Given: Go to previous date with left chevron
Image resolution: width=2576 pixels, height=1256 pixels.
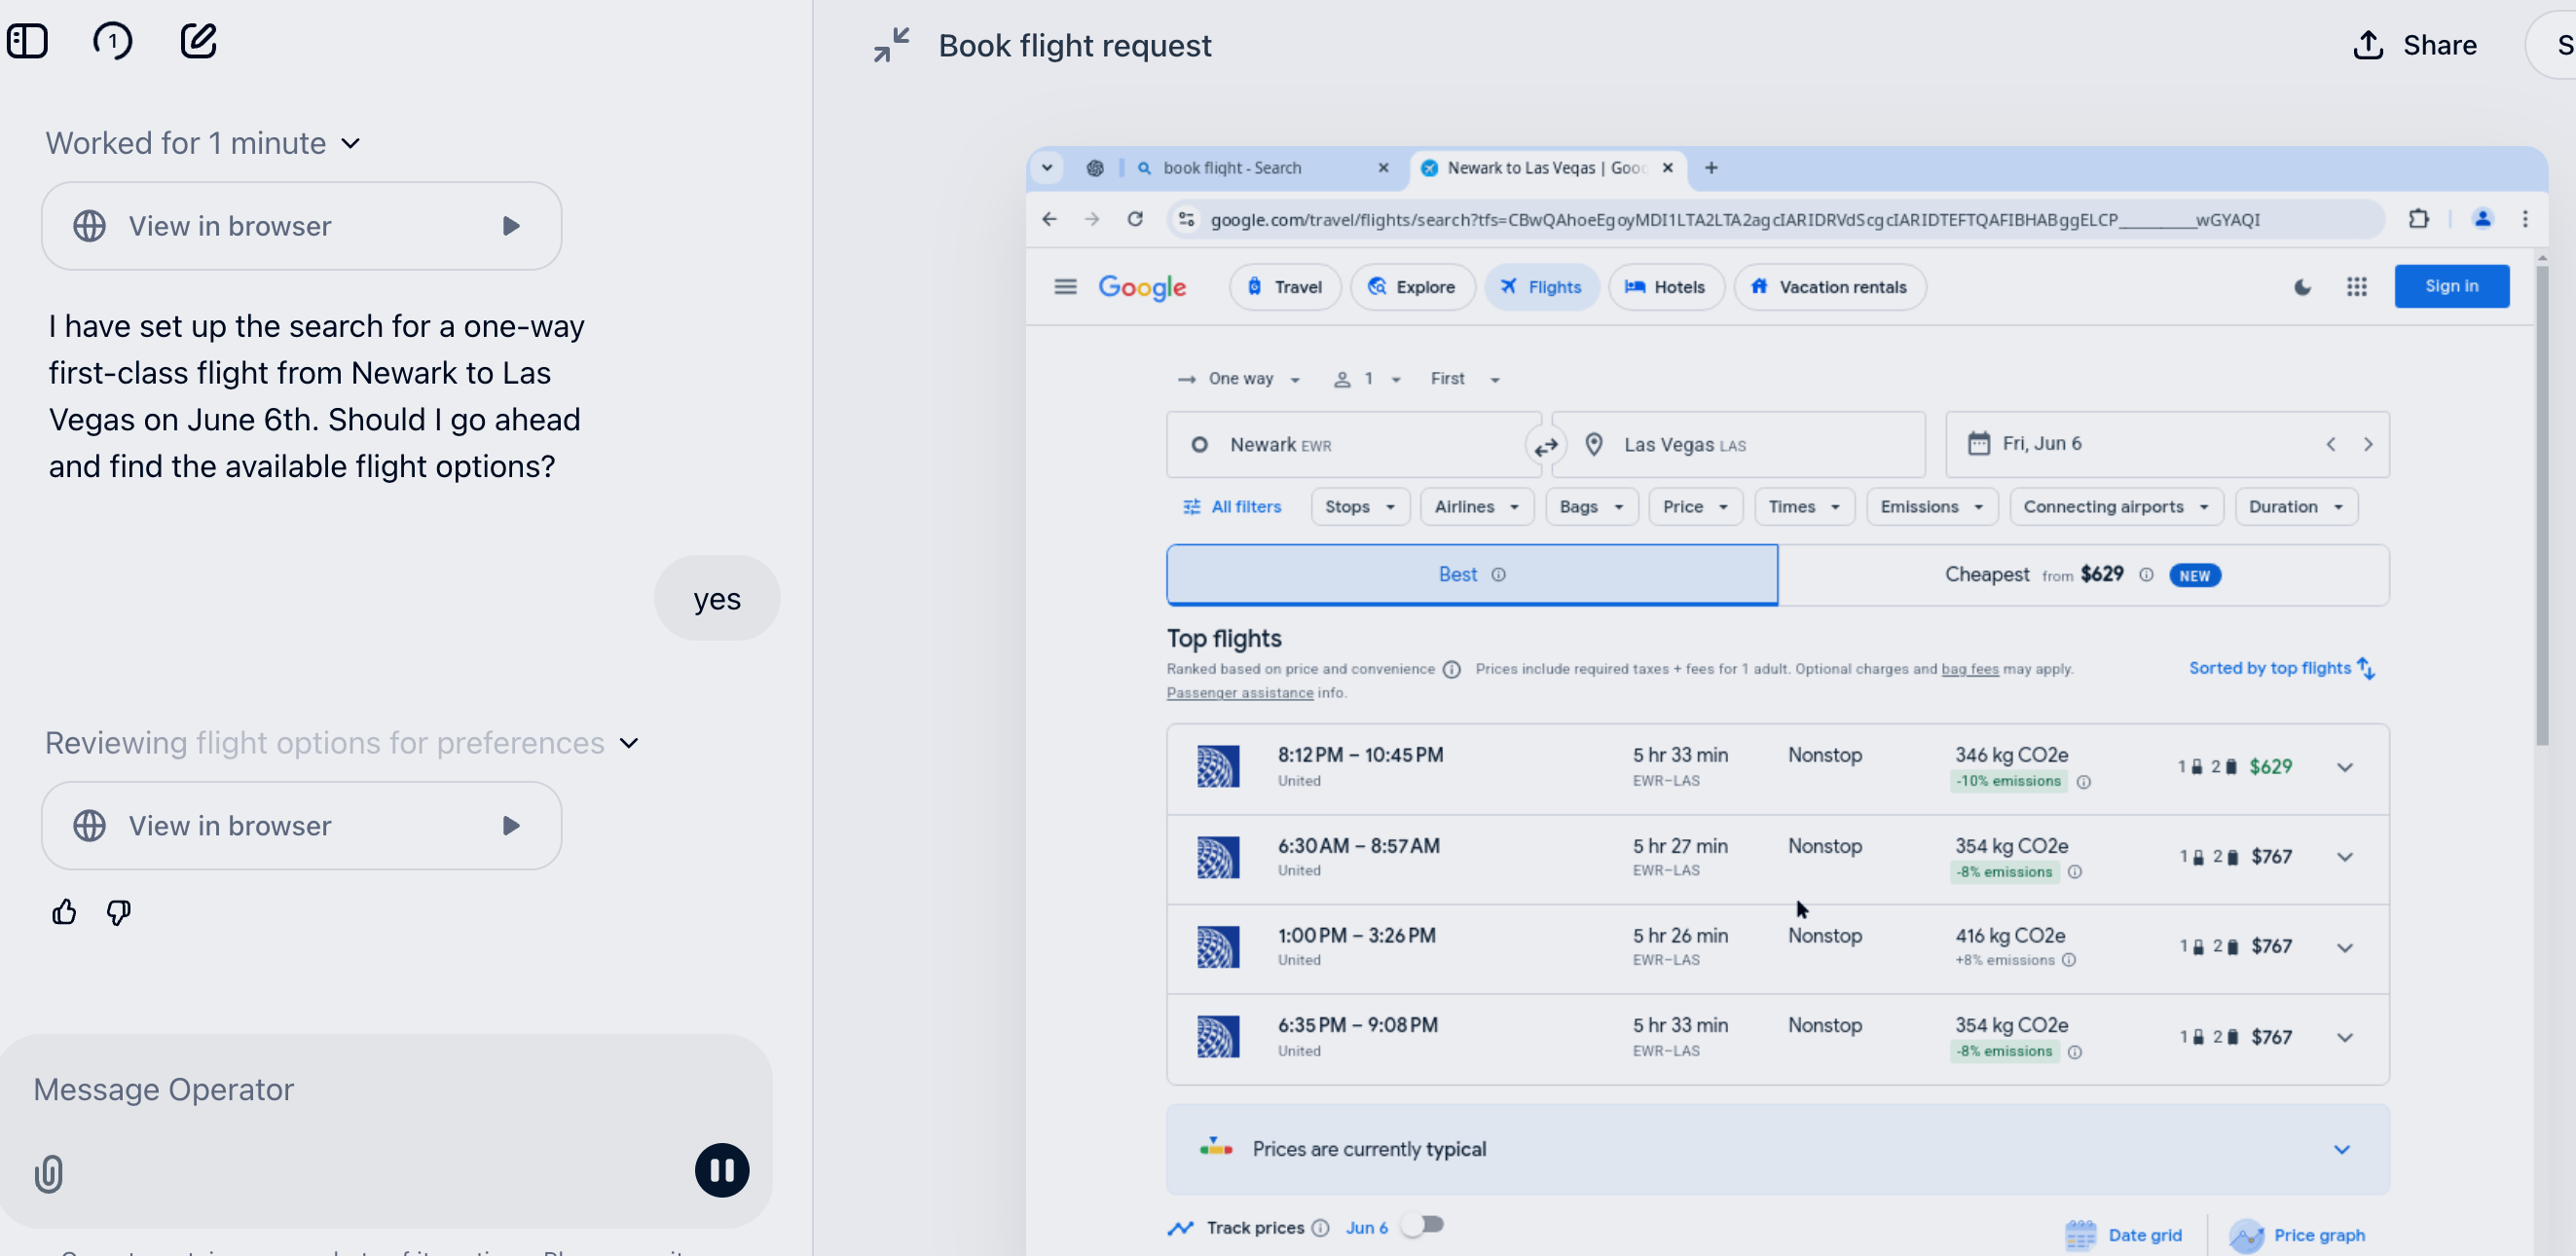Looking at the screenshot, I should pyautogui.click(x=2331, y=444).
